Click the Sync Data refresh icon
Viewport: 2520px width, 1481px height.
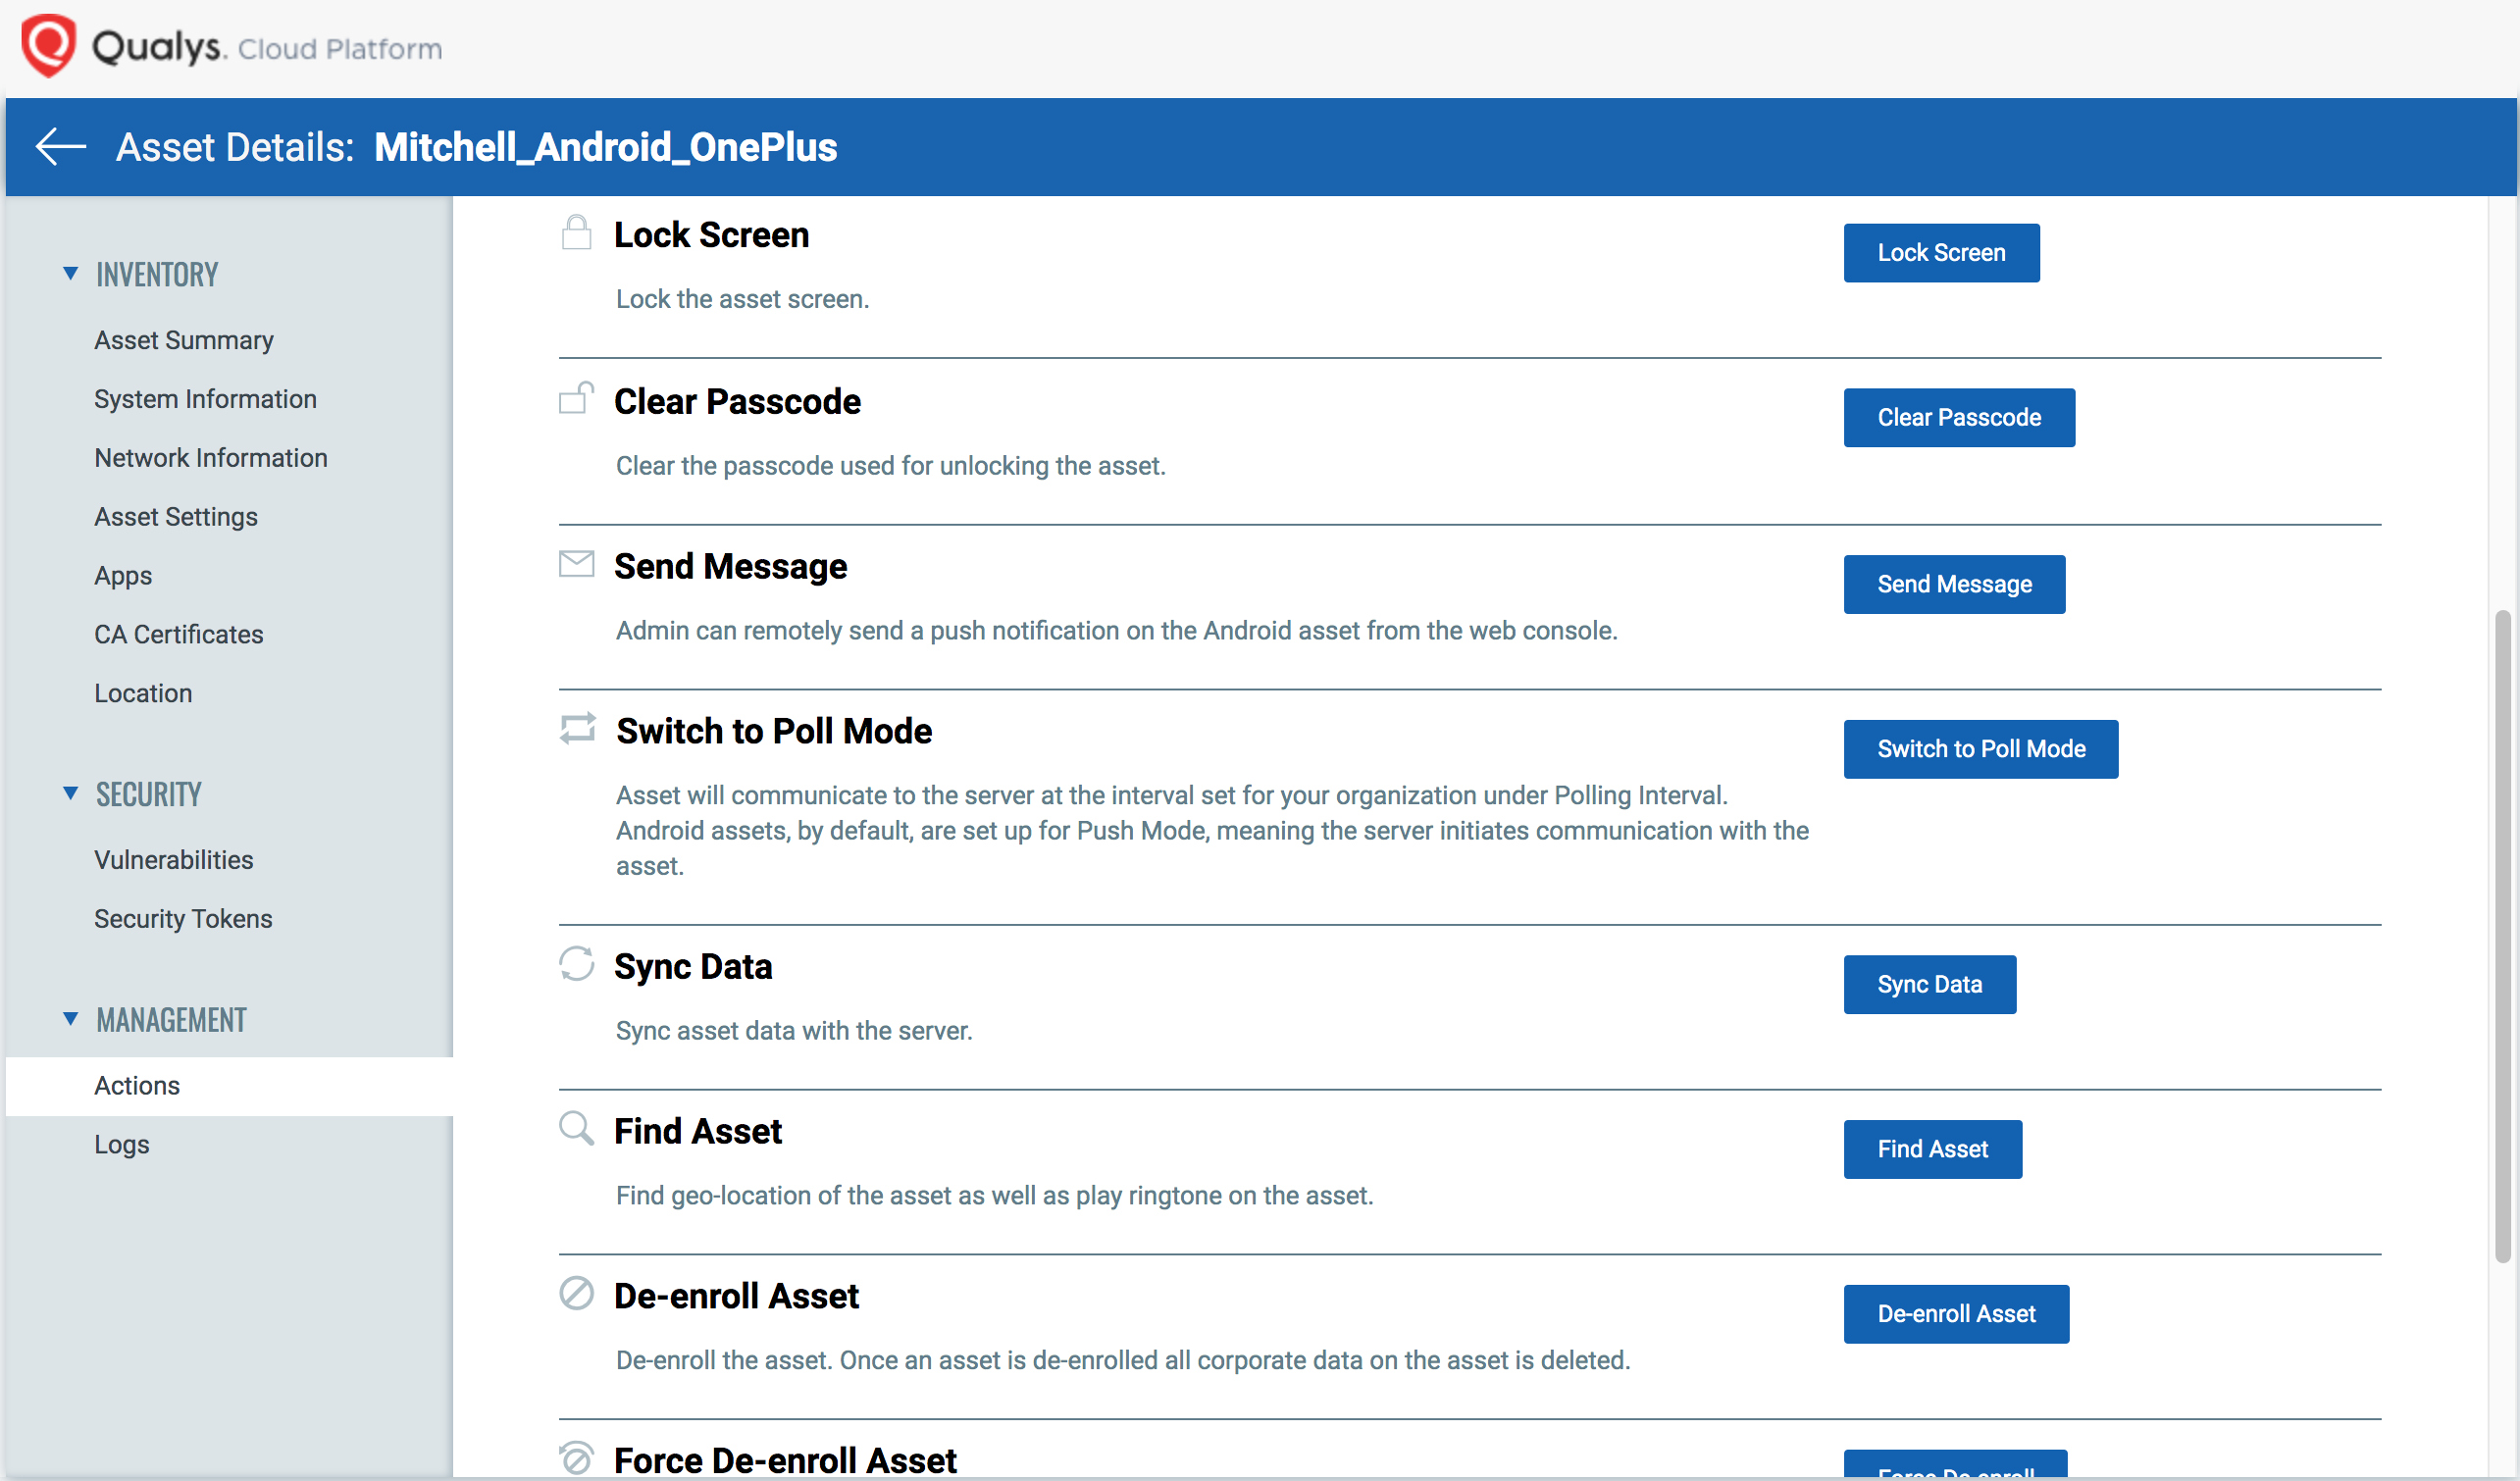point(576,963)
